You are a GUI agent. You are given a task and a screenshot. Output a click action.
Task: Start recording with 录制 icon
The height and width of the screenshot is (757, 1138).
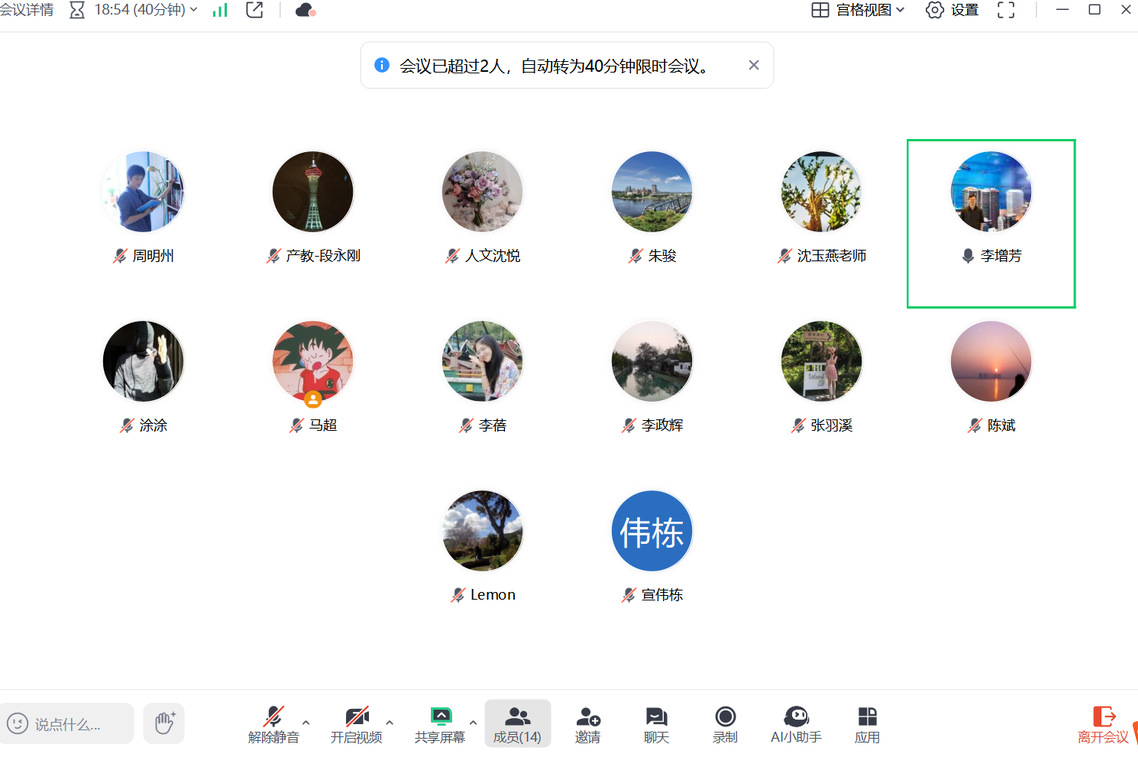pyautogui.click(x=725, y=725)
